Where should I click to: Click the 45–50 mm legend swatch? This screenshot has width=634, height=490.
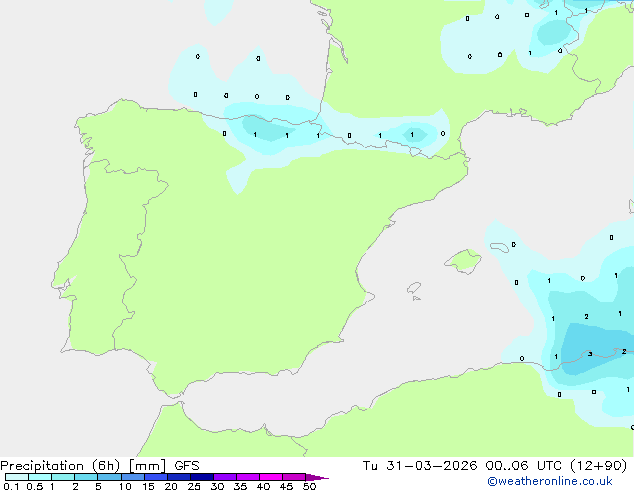point(294,477)
